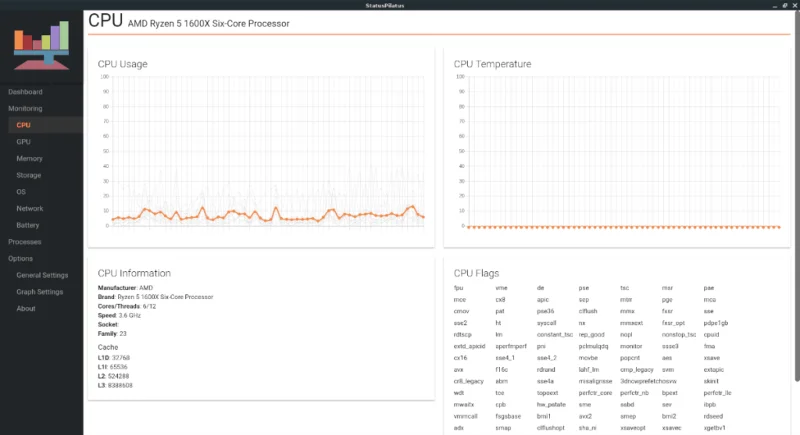Click the fsgsbase flag
Image resolution: width=800 pixels, height=435 pixels.
(508, 416)
